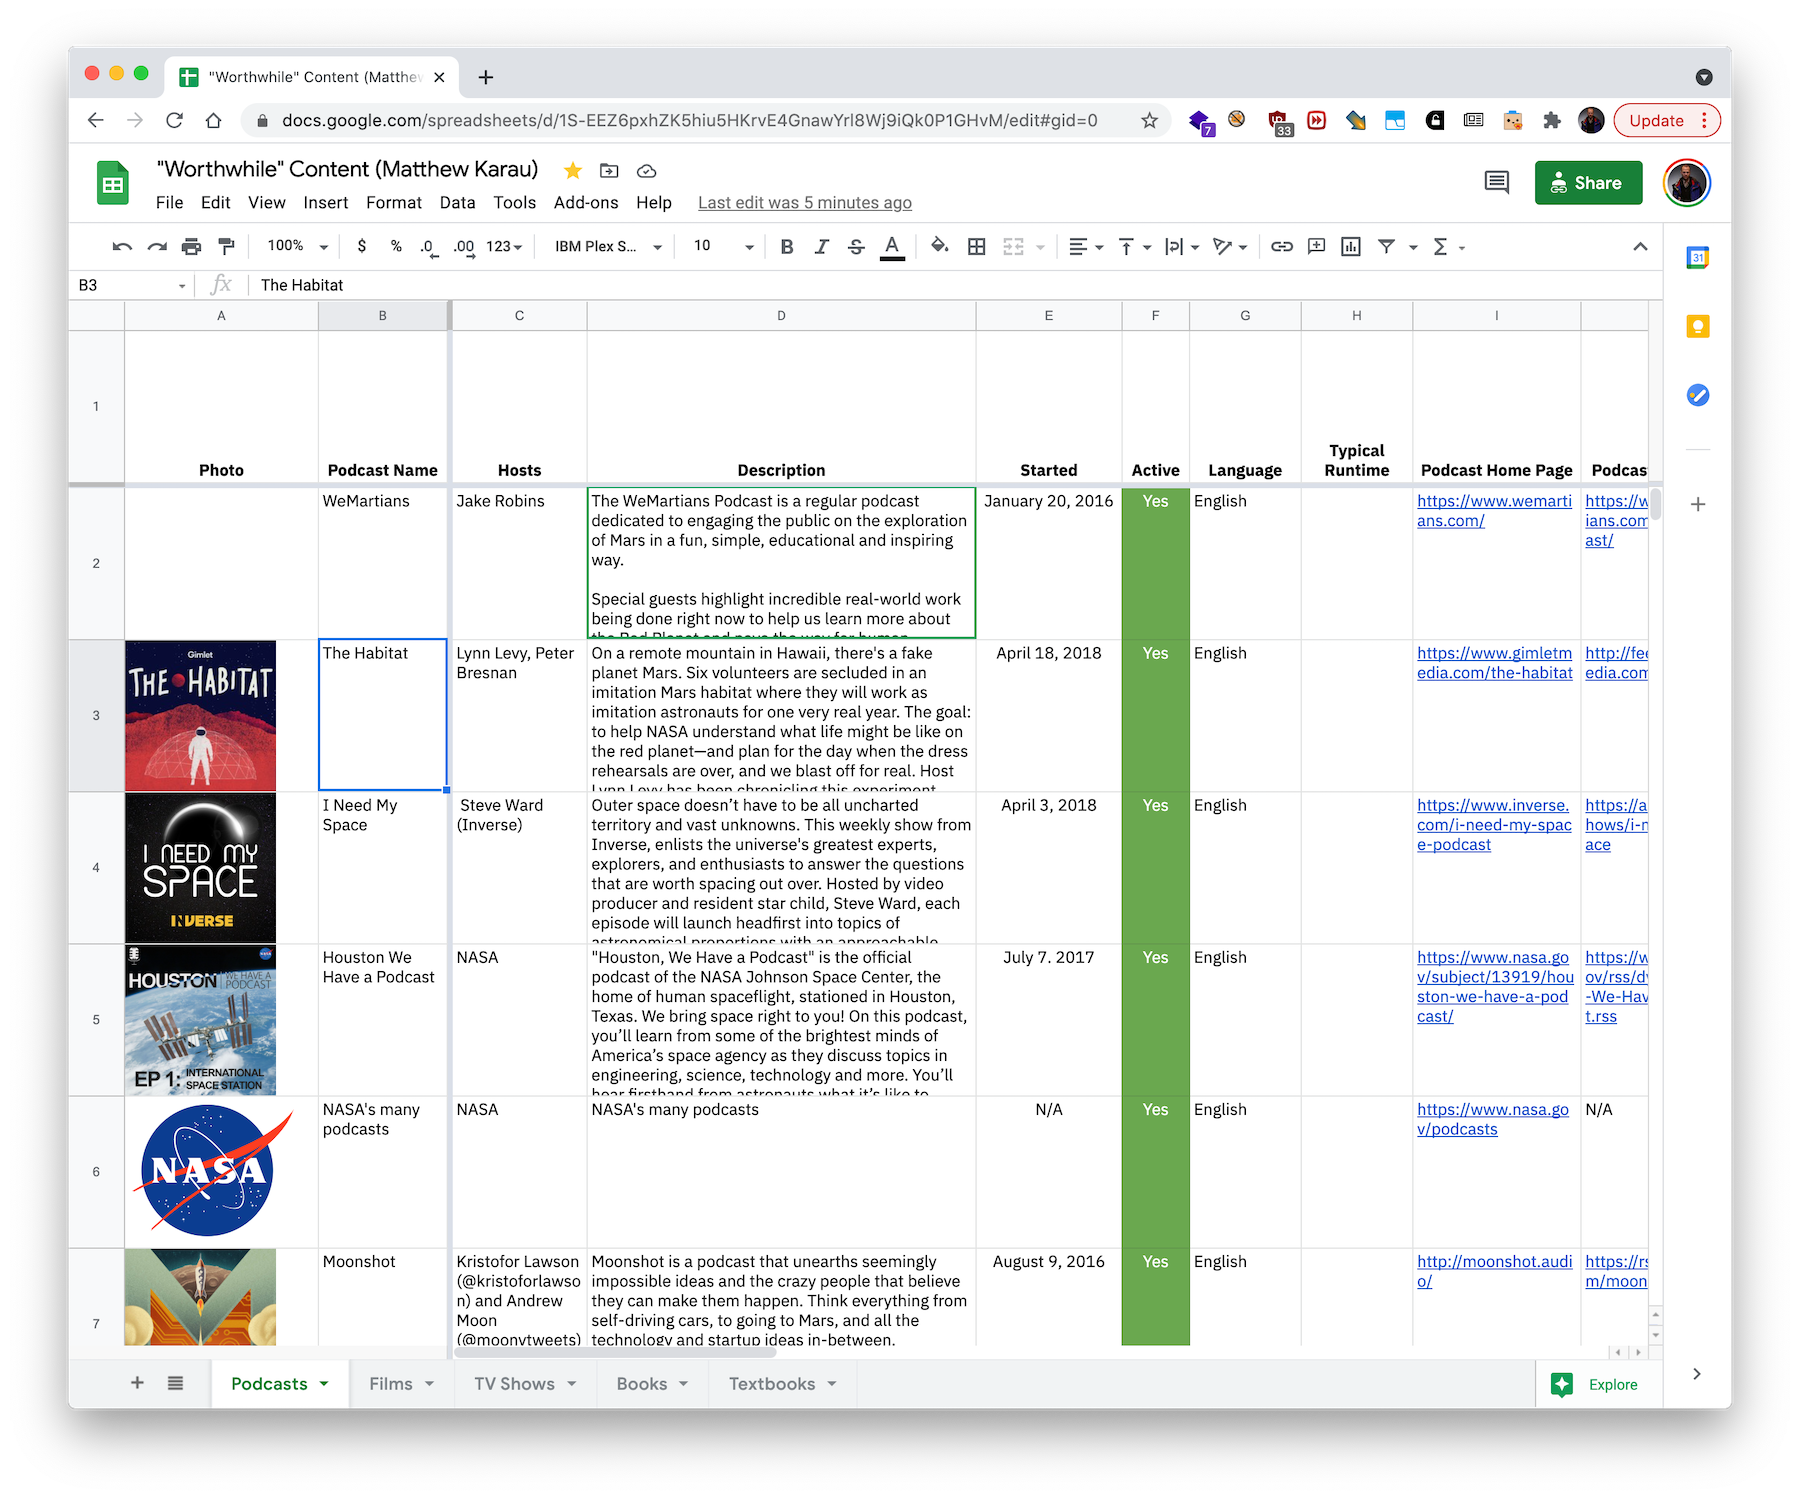Screen dimensions: 1800x1499
Task: Open the font size 10 dropdown
Action: [723, 246]
